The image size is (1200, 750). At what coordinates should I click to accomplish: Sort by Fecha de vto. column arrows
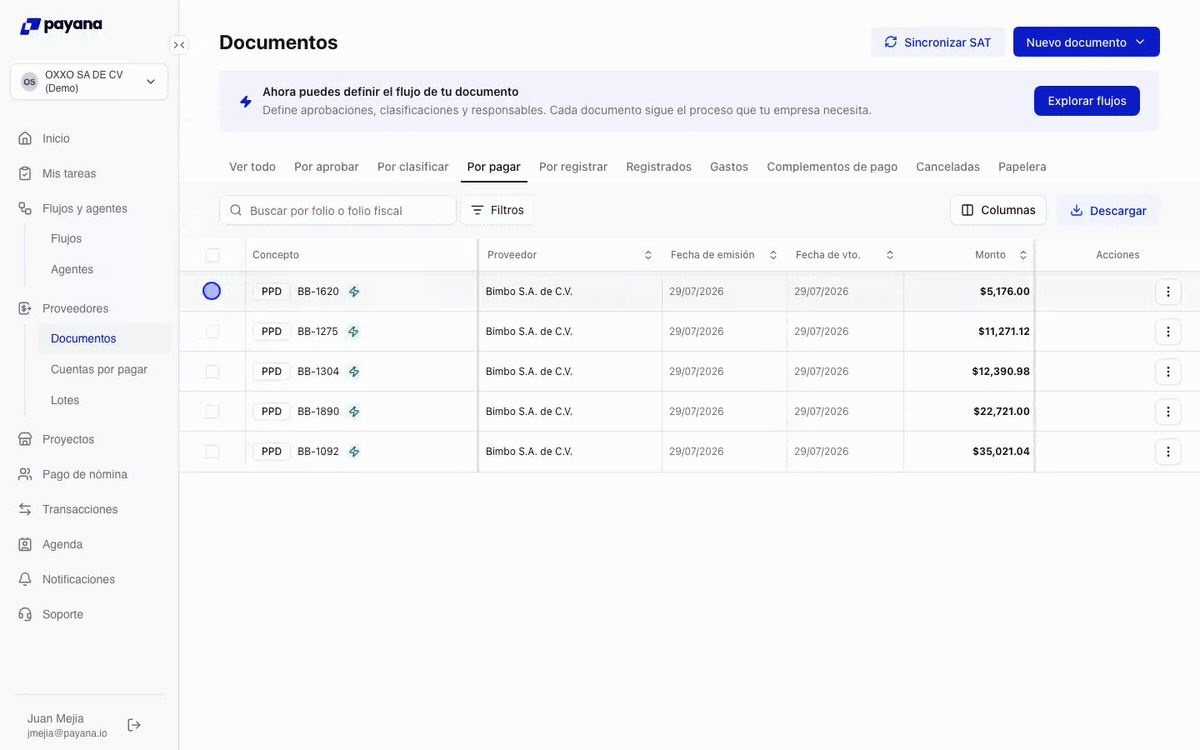pyautogui.click(x=890, y=255)
